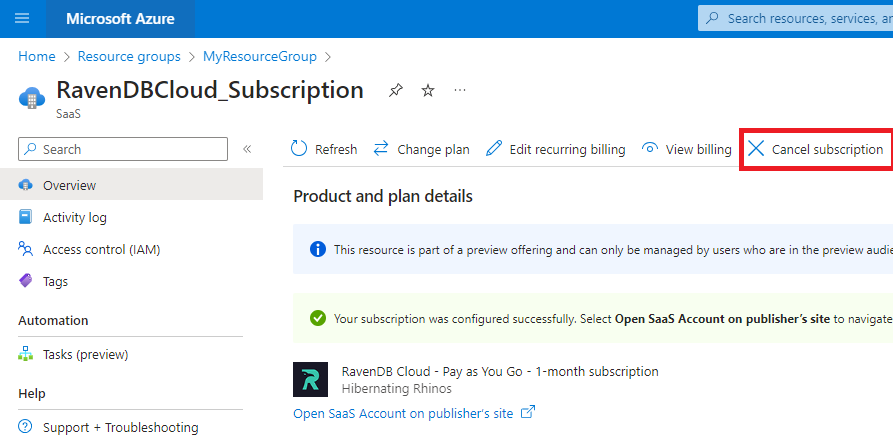Click the green success checkmark icon
This screenshot has width=893, height=437.
318,318
